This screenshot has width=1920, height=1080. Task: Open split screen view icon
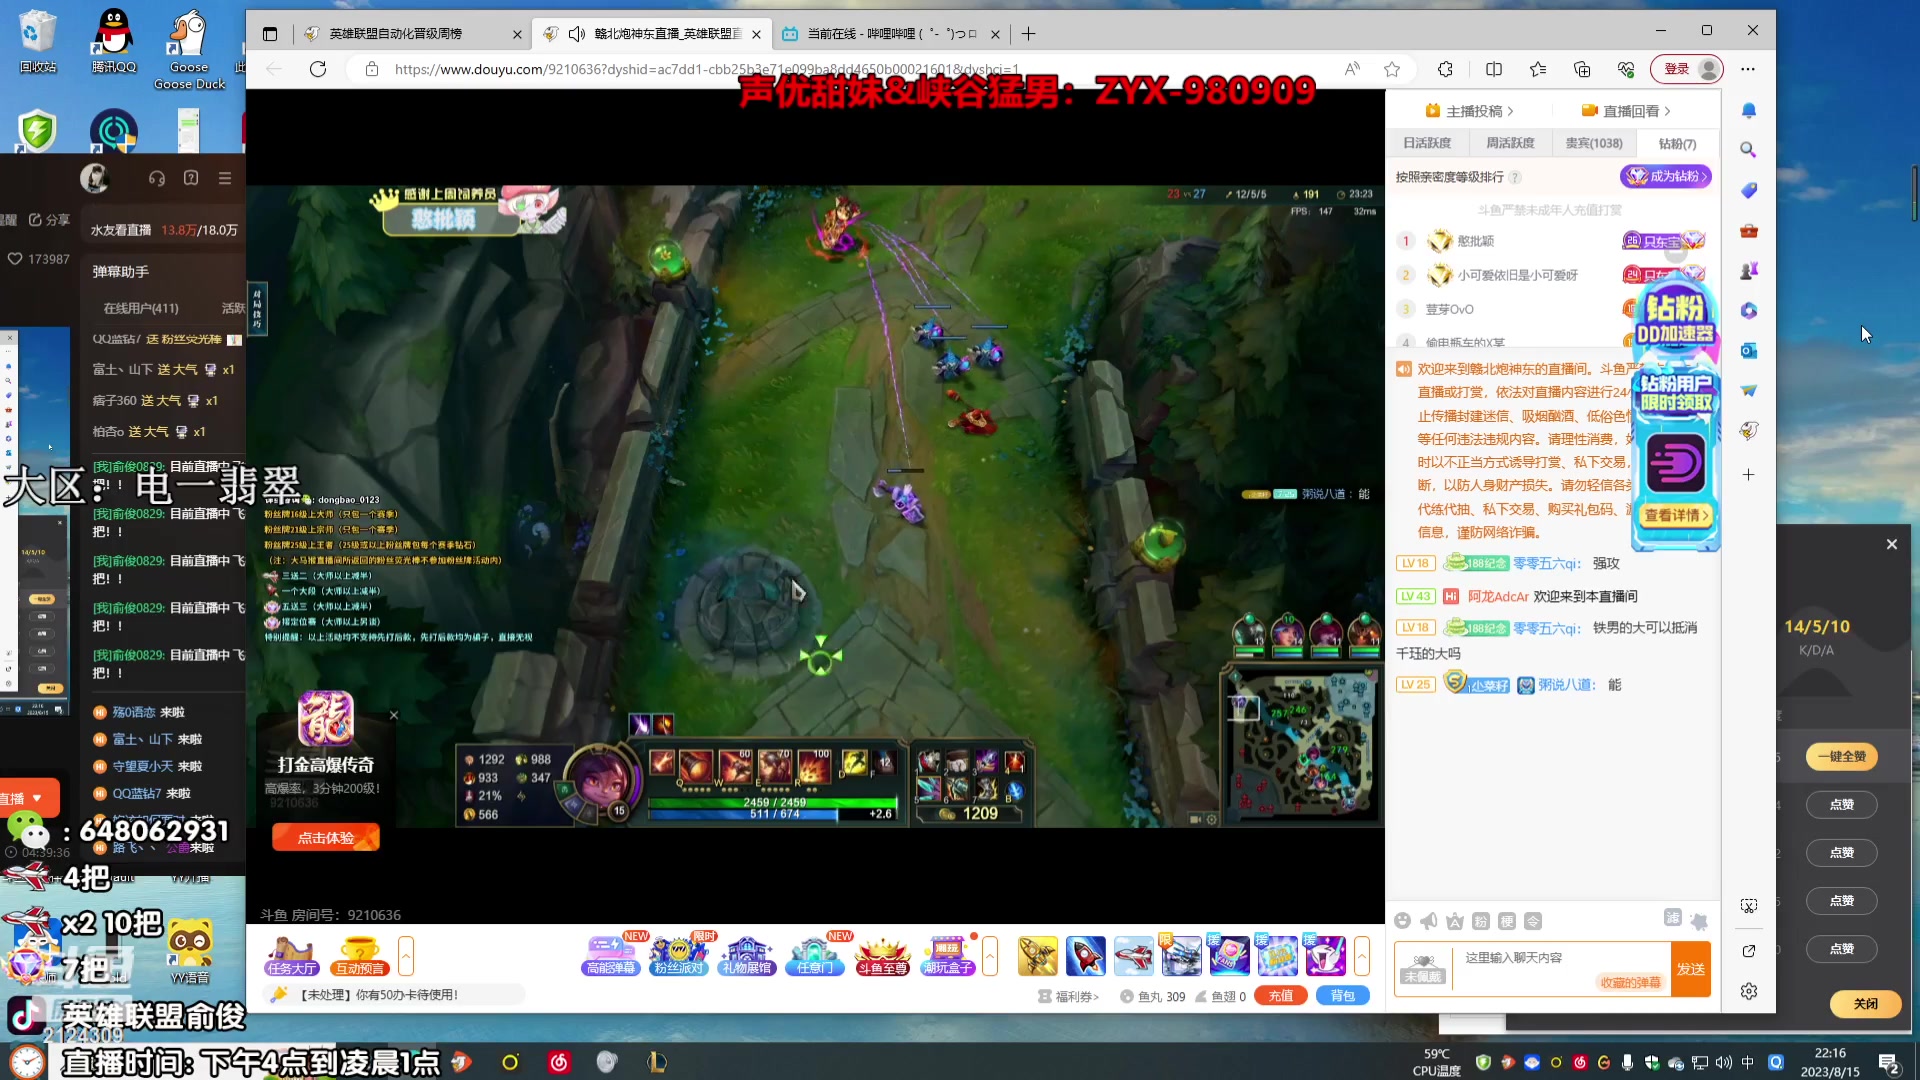1494,69
